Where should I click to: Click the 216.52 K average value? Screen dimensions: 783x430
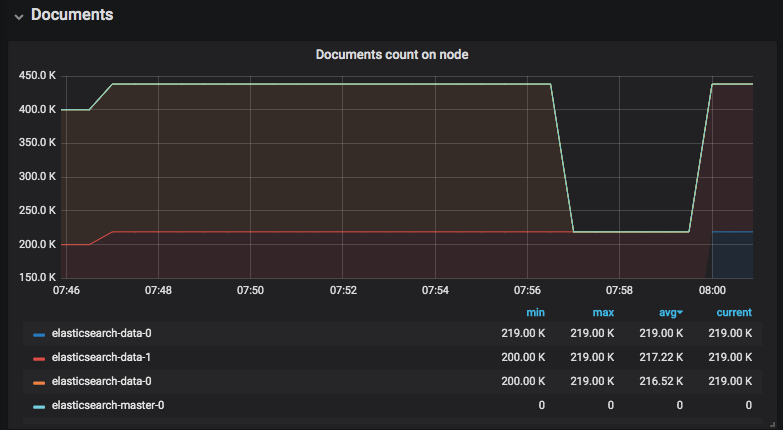(664, 381)
